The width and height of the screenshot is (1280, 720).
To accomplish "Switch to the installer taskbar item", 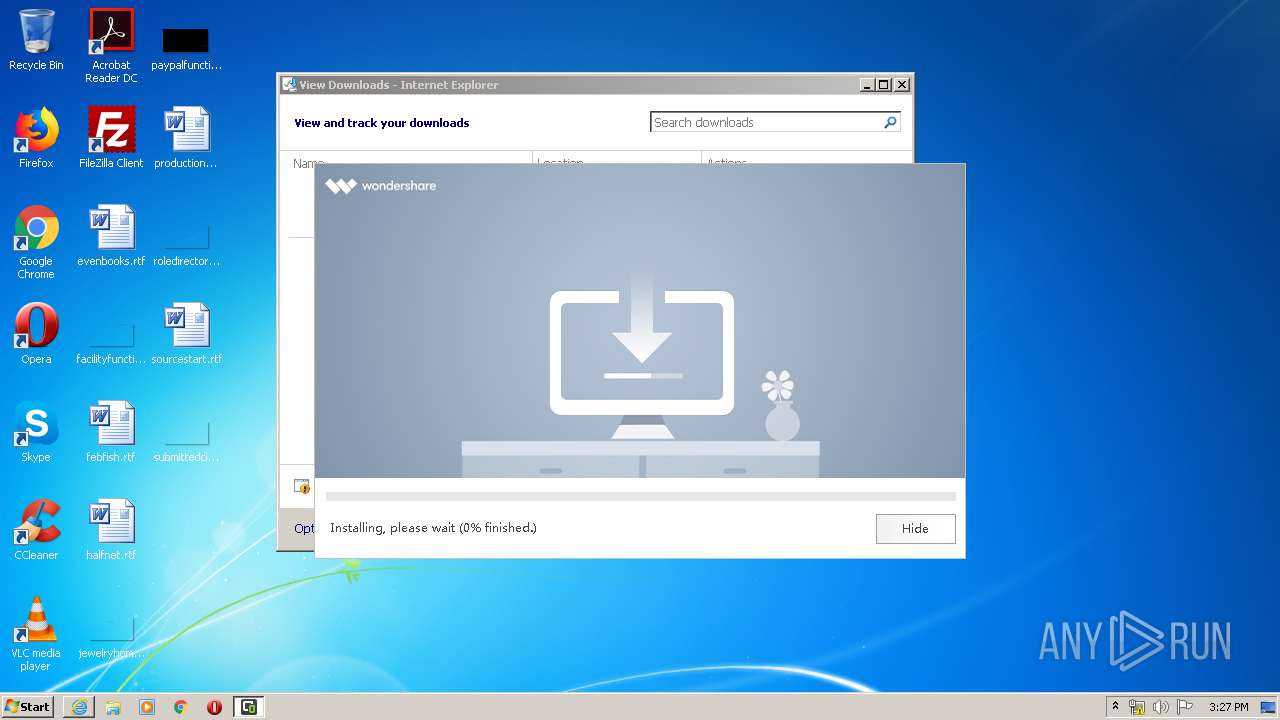I will click(x=248, y=707).
